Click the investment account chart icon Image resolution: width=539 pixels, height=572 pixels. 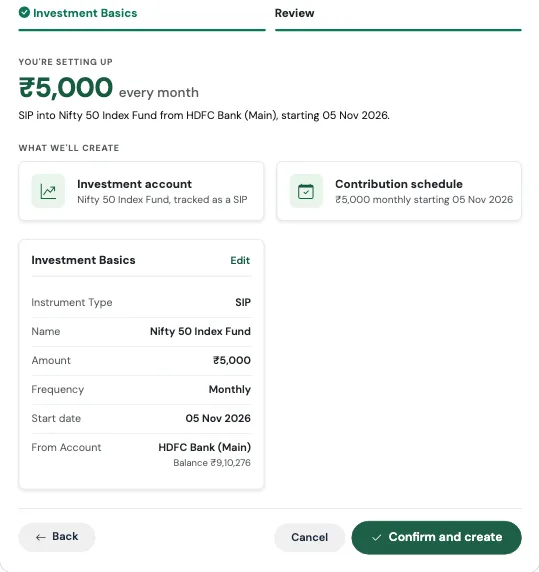(48, 191)
